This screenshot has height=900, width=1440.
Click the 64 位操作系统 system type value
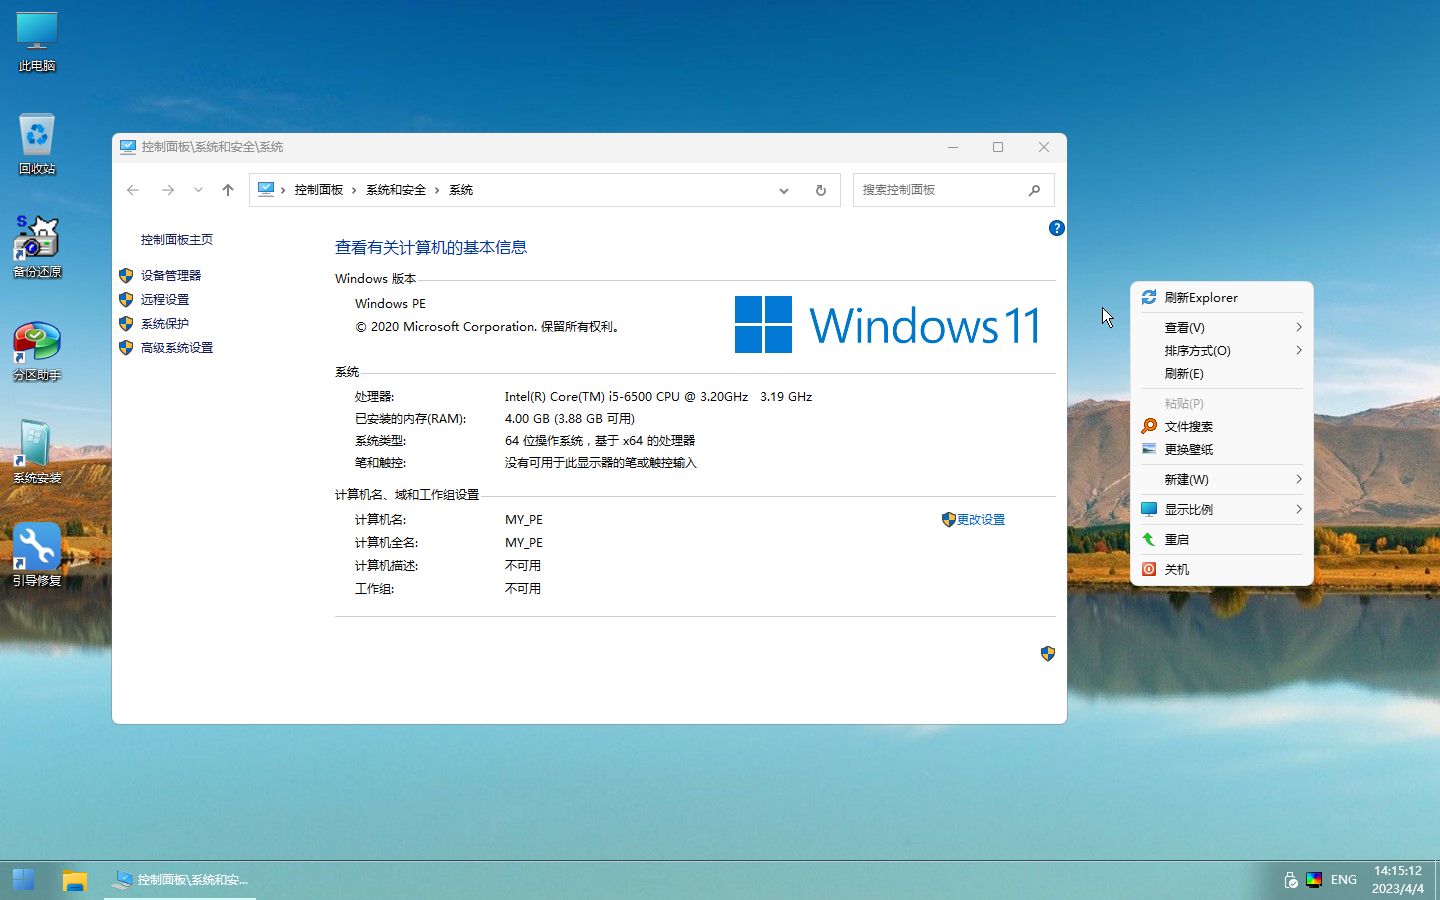pos(600,441)
